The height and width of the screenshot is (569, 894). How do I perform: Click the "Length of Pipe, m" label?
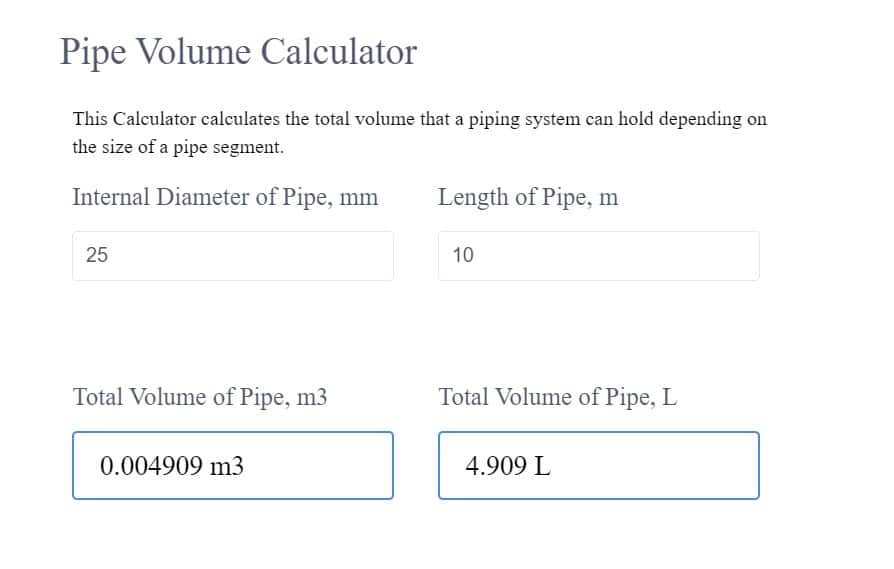point(528,197)
